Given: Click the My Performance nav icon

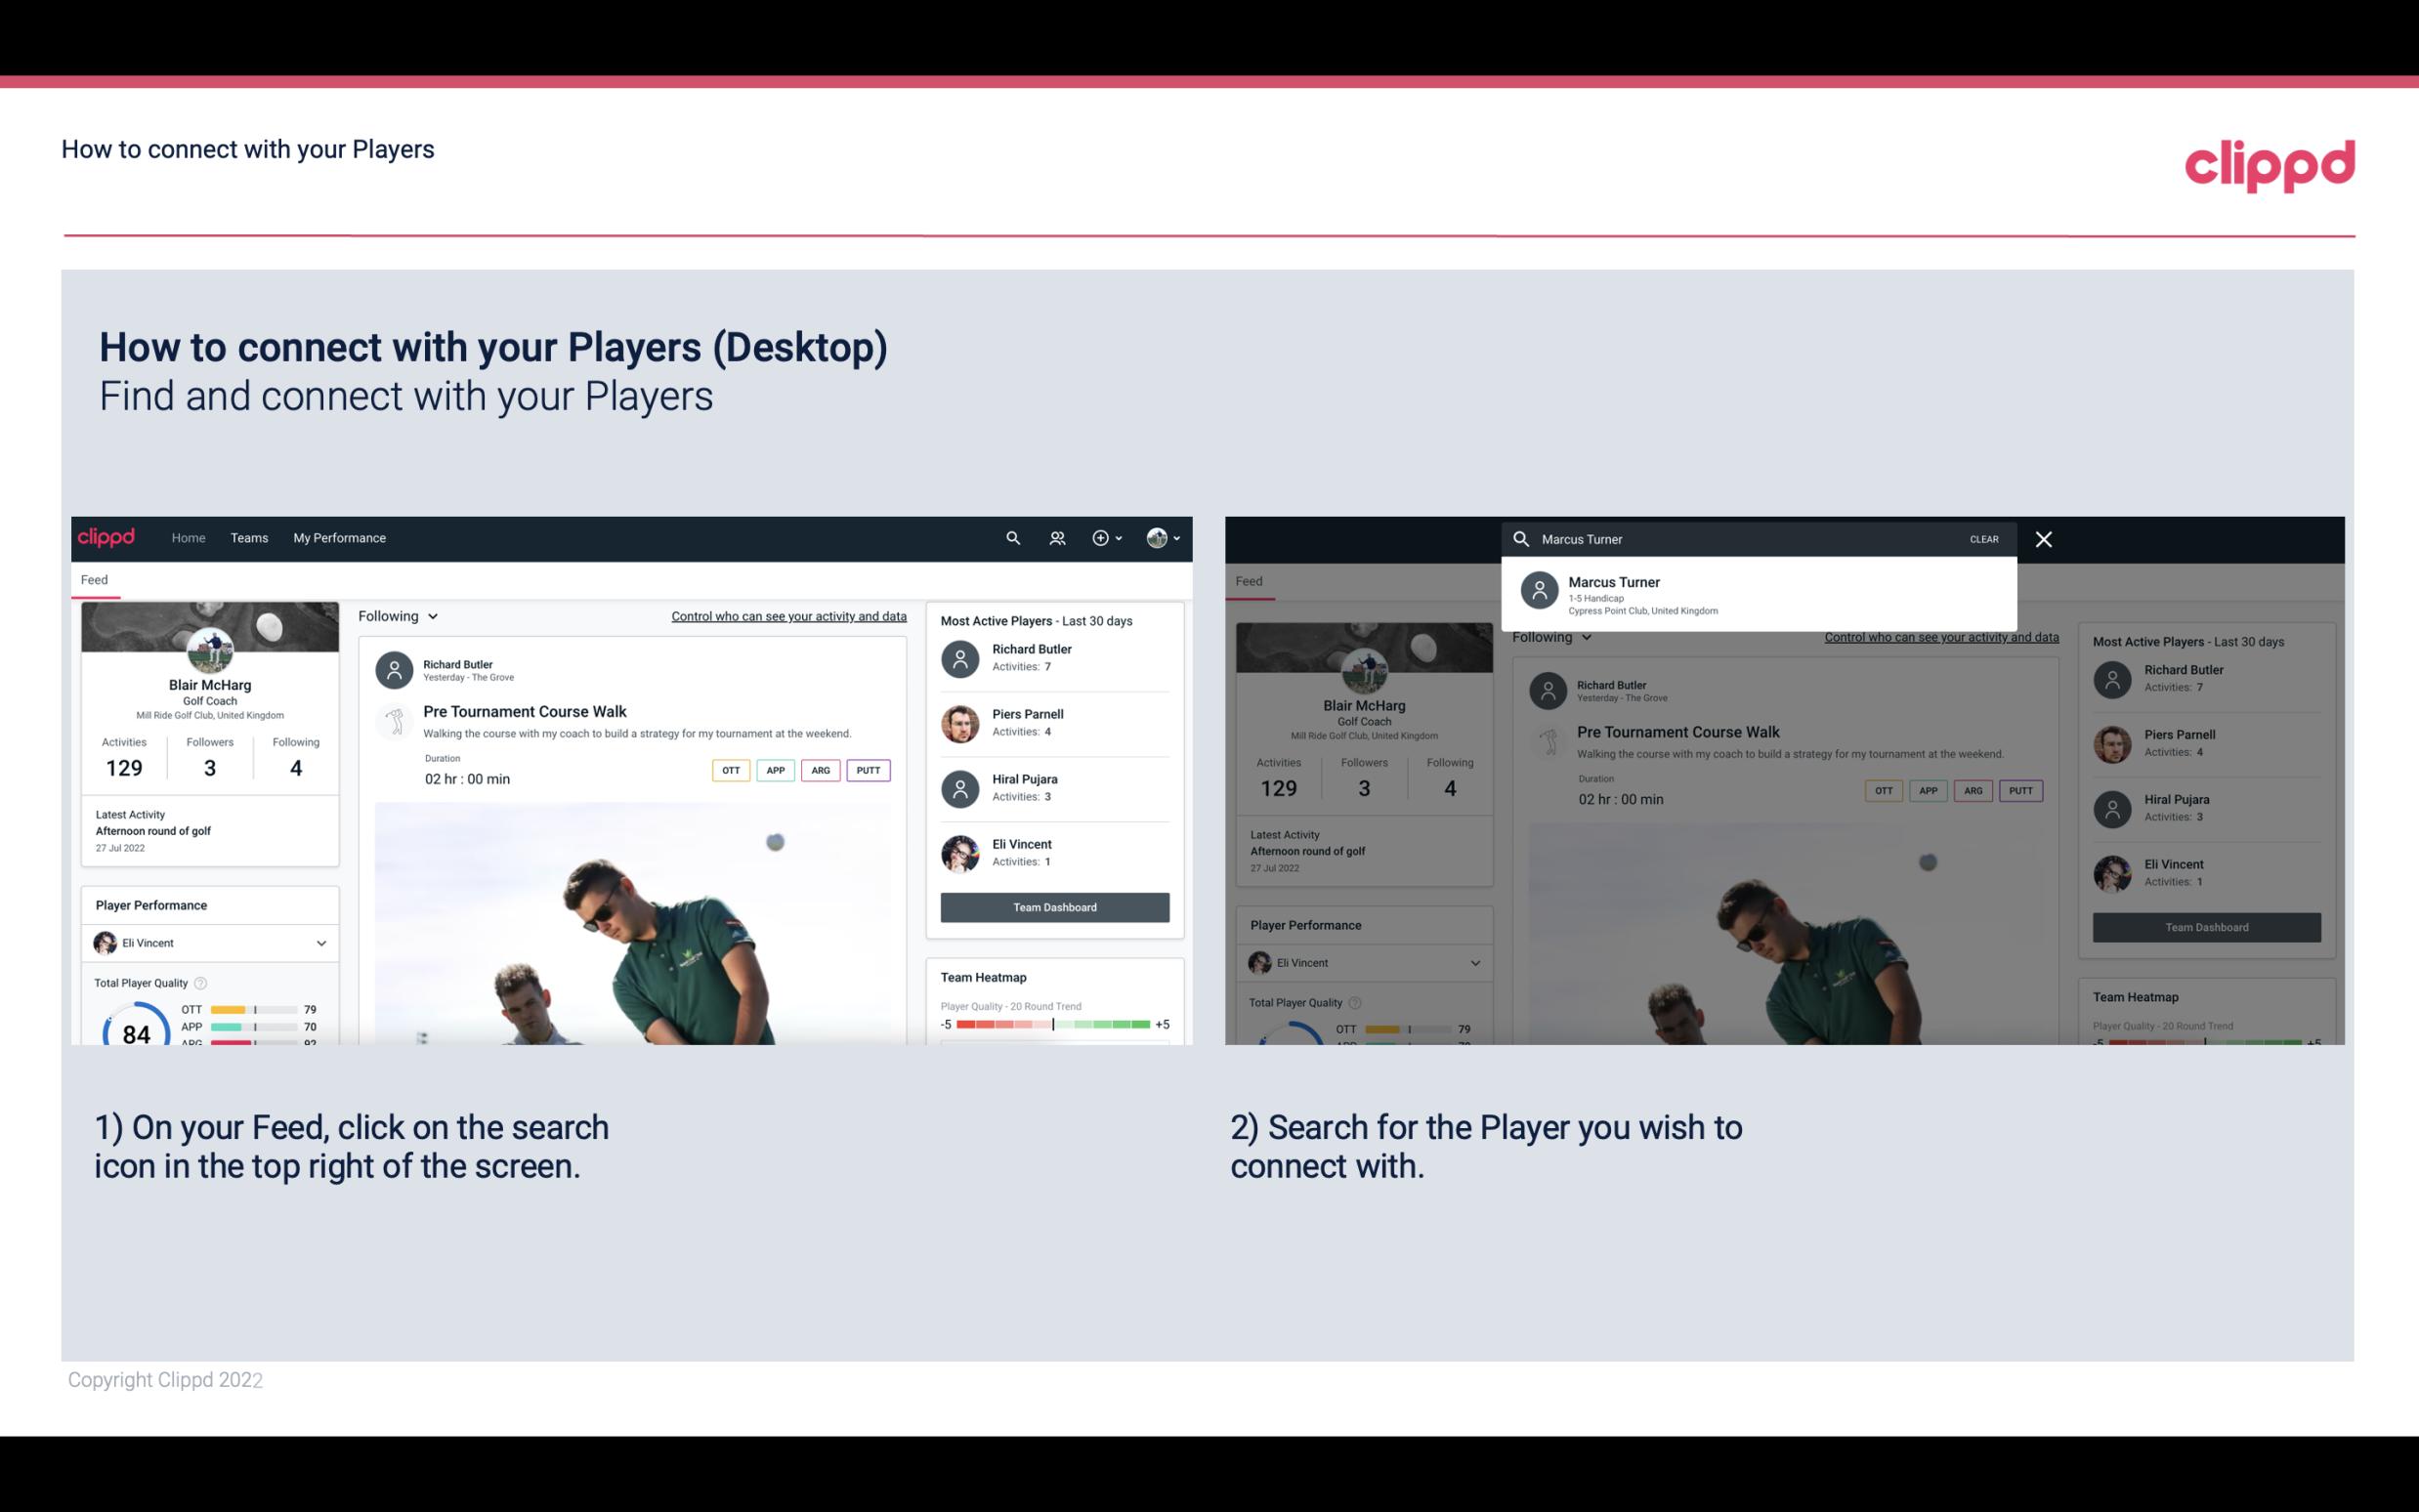Looking at the screenshot, I should 340,536.
